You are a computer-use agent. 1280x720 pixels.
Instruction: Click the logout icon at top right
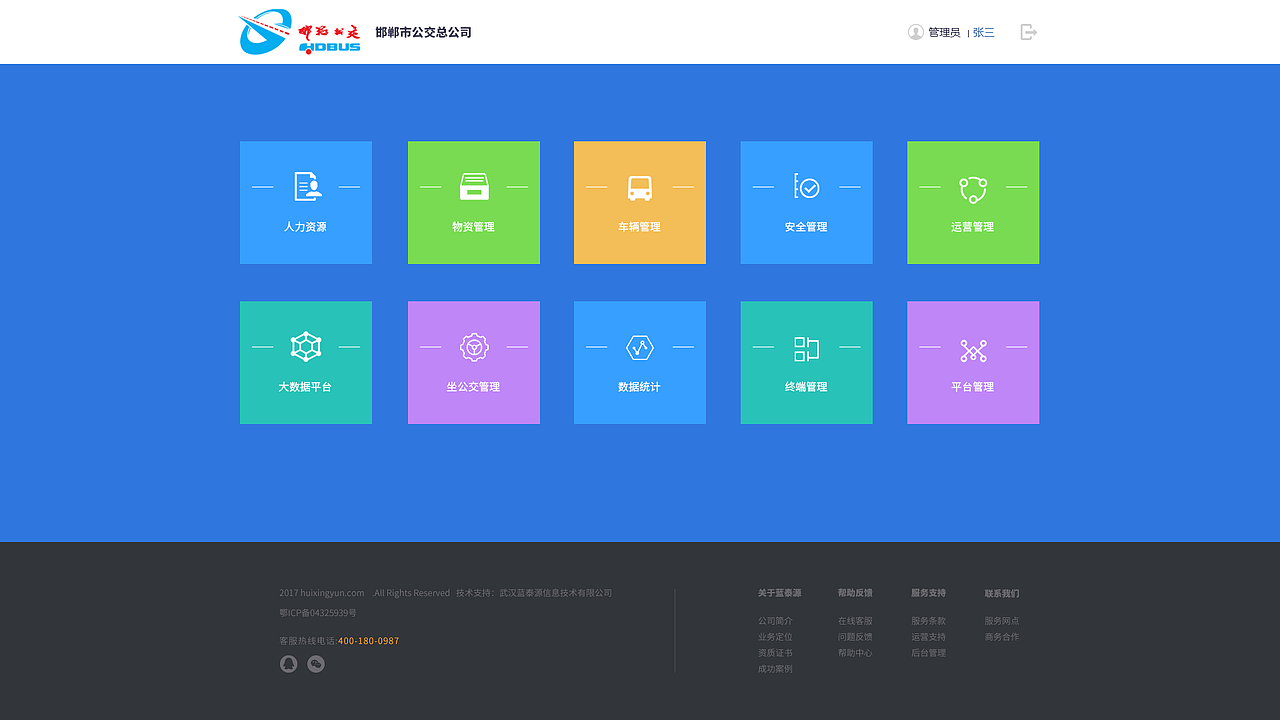click(x=1028, y=31)
